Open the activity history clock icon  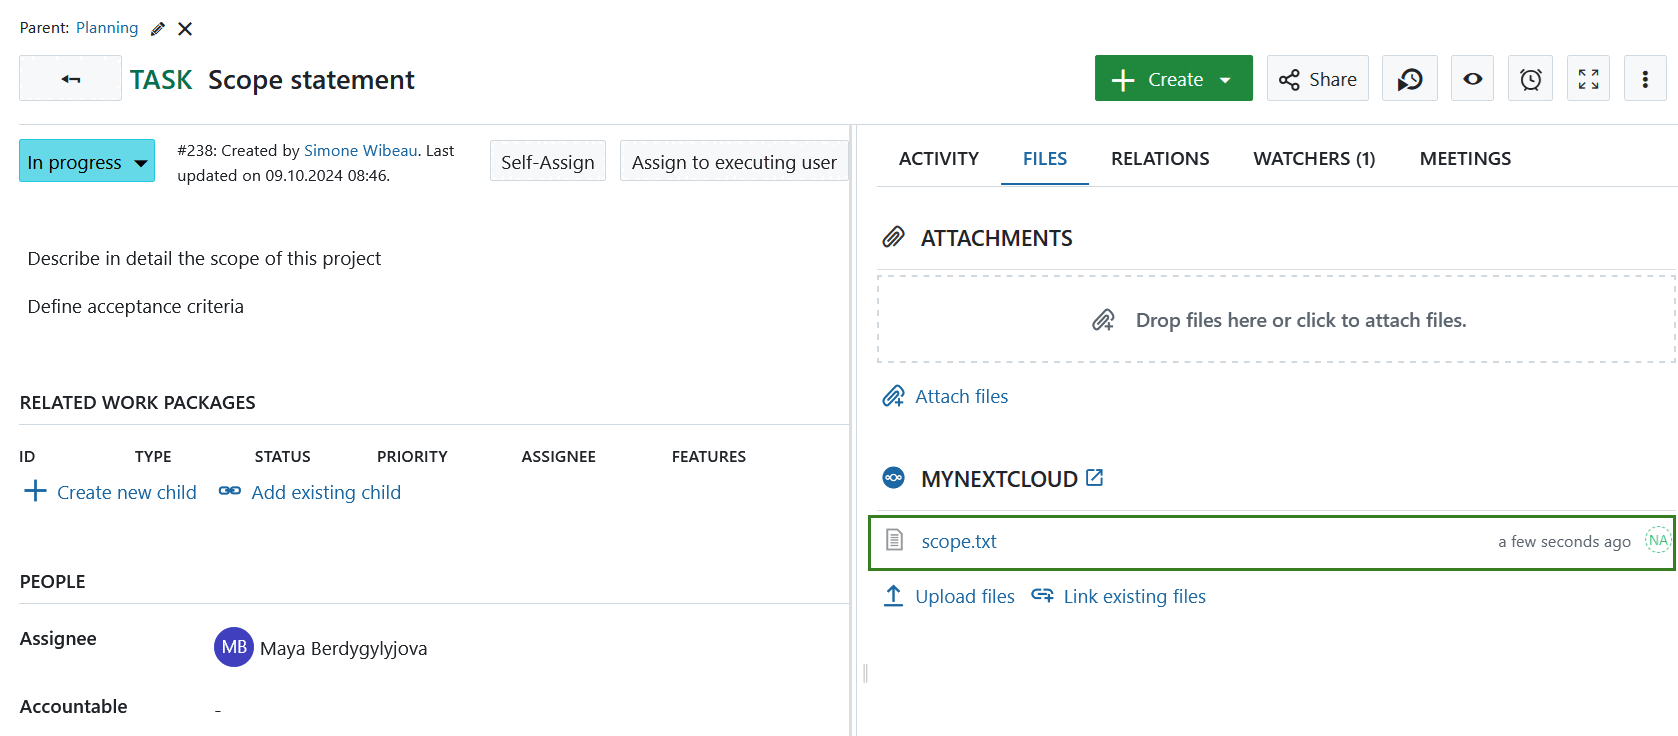(x=1409, y=79)
